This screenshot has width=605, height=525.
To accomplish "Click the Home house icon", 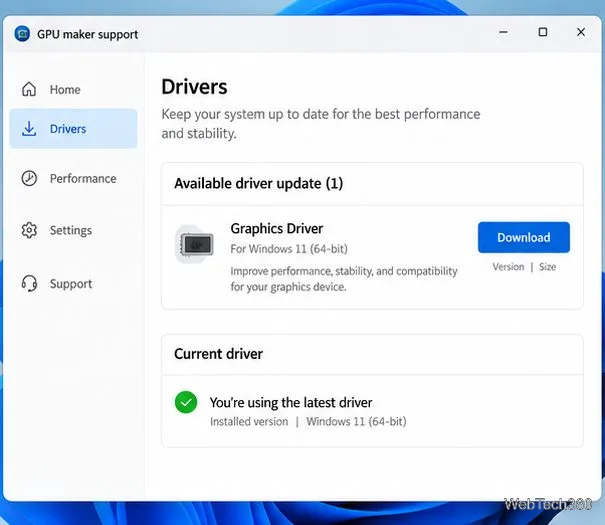I will point(29,89).
